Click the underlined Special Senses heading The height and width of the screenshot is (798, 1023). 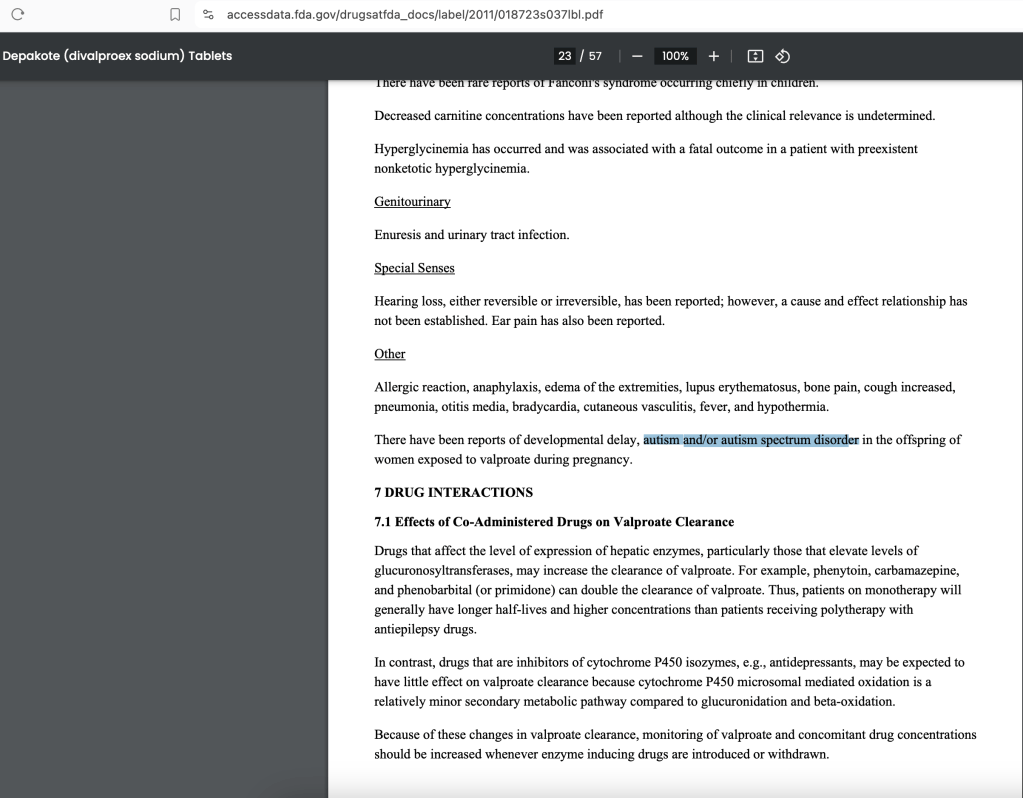(414, 268)
